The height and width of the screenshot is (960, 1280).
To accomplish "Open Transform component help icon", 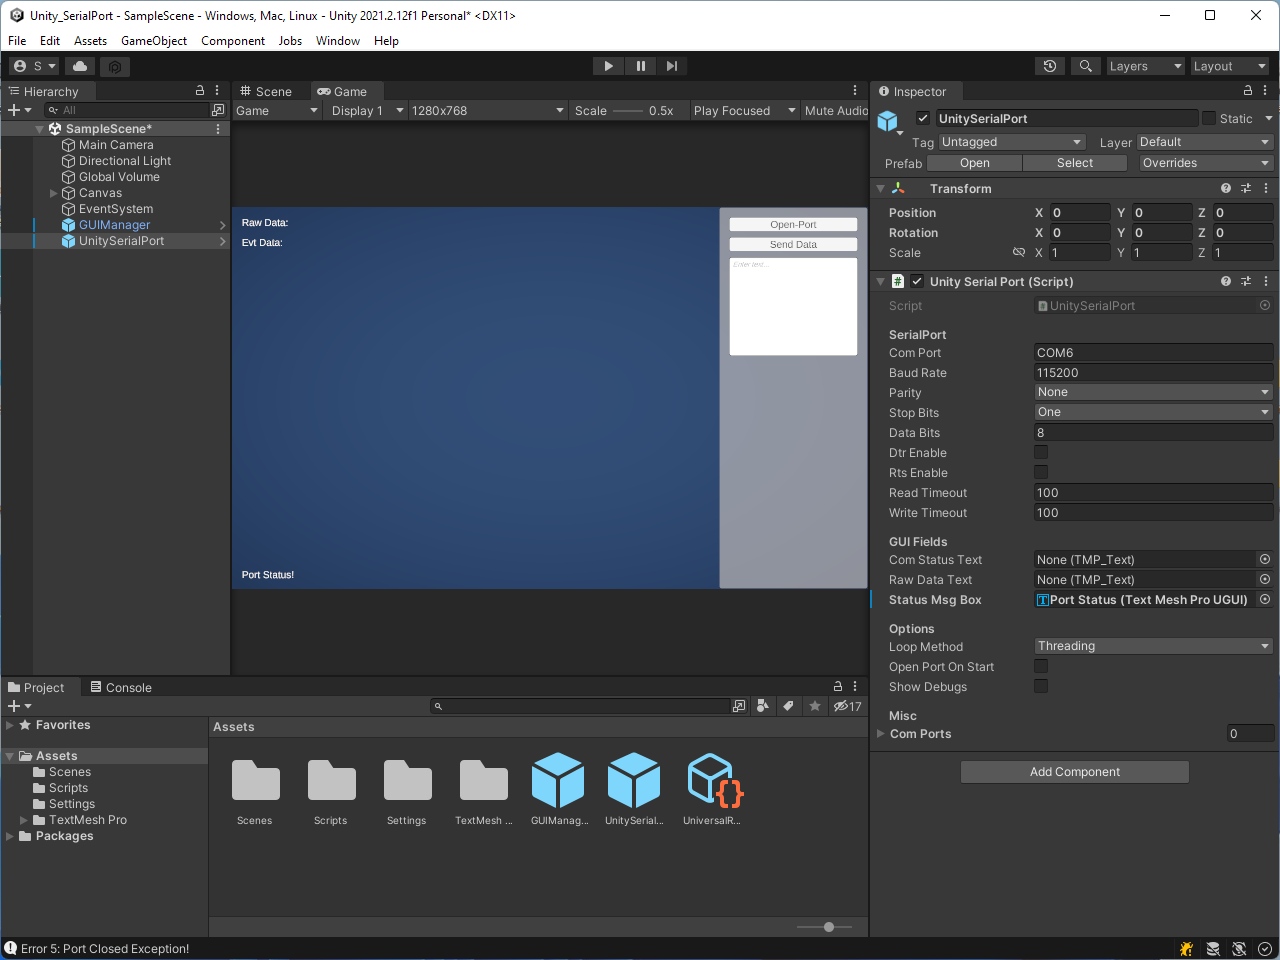I will pos(1225,188).
